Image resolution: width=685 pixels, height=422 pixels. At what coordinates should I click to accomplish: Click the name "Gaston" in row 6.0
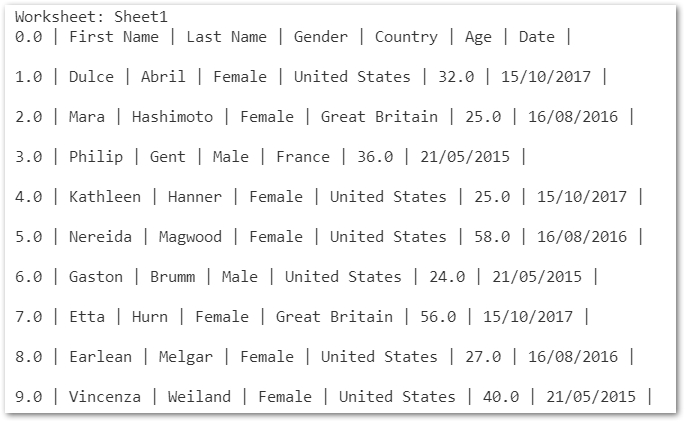(96, 277)
